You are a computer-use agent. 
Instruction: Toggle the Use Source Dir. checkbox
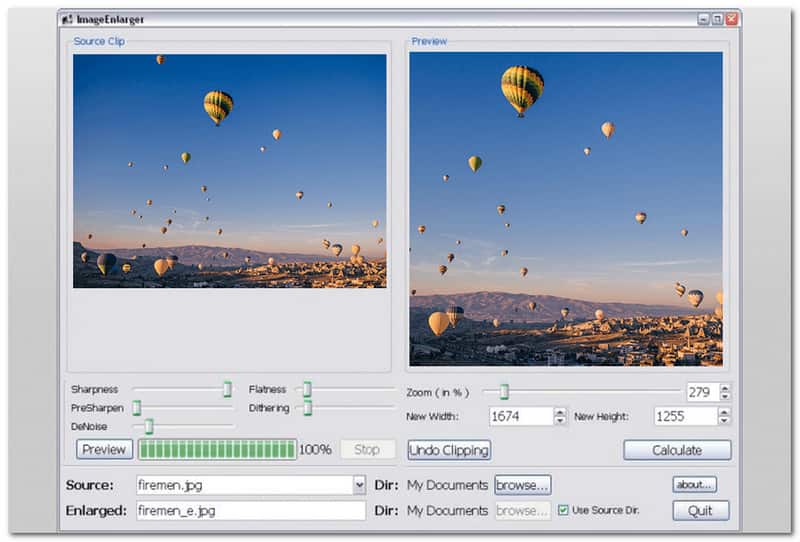click(x=563, y=510)
